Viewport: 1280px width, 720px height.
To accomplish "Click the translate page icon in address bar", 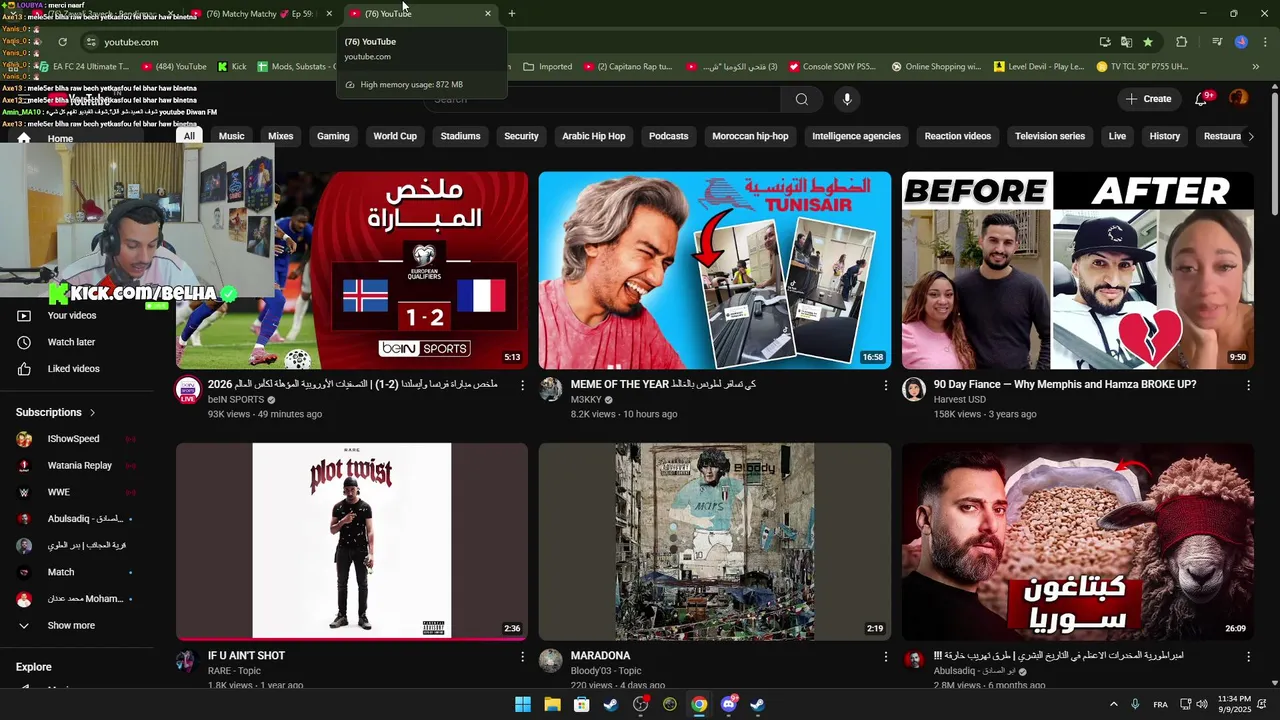I will [x=1126, y=42].
